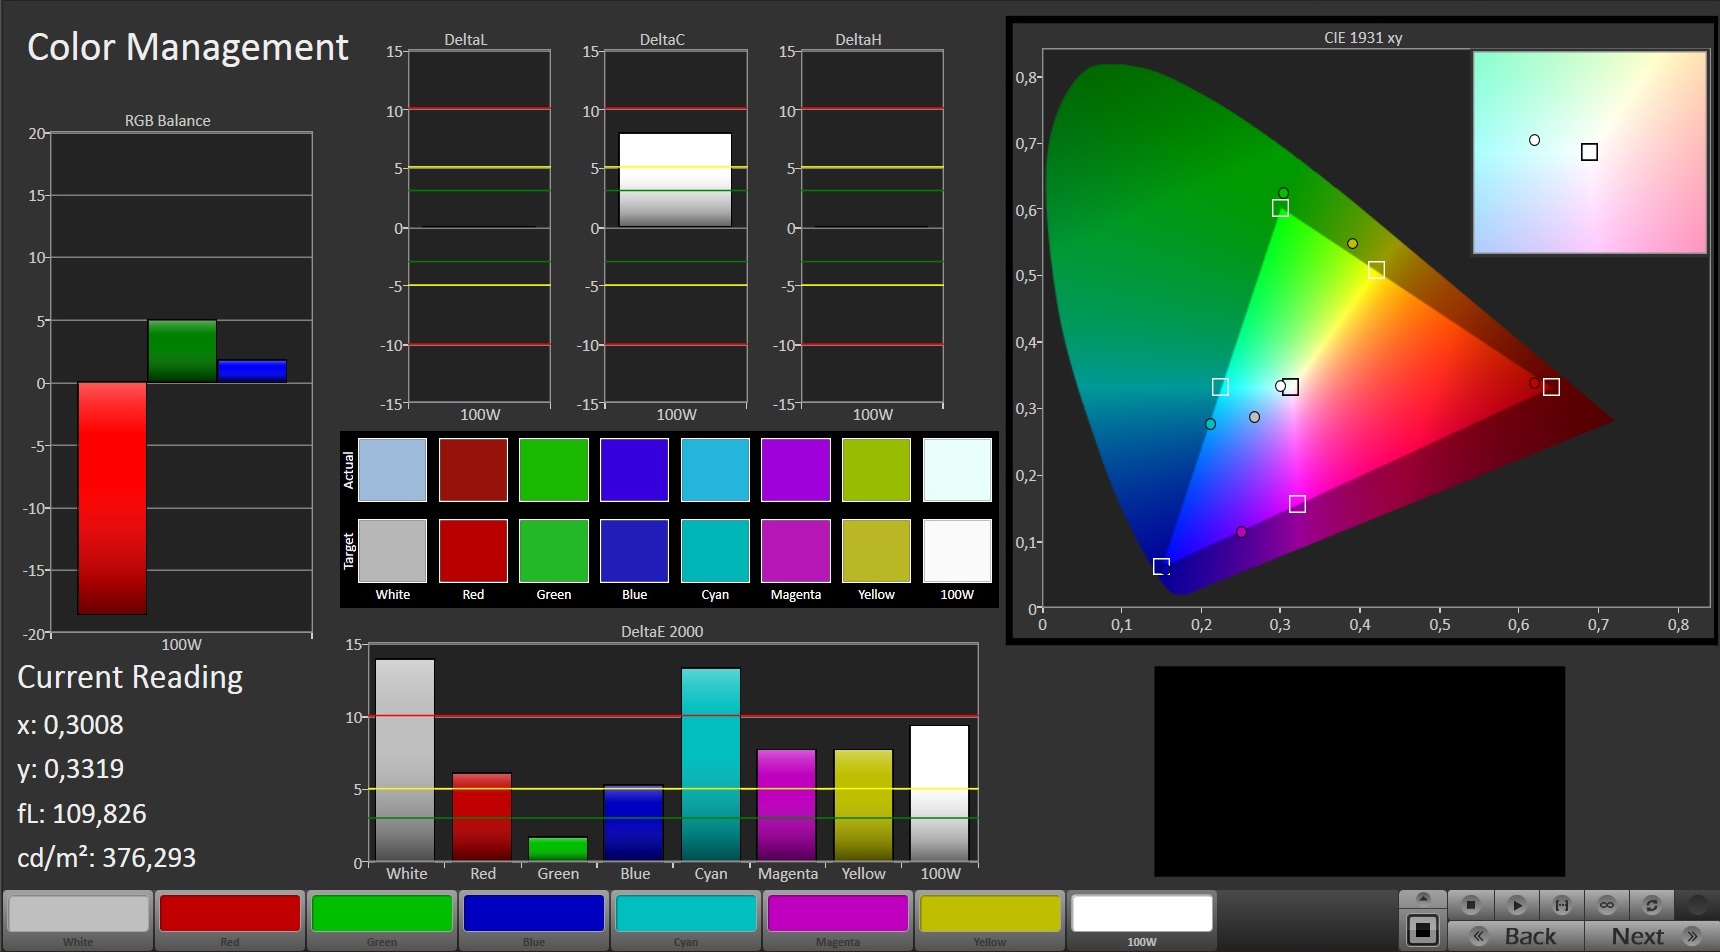Select the 100W pattern in bottom strip
The width and height of the screenshot is (1720, 952).
1142,920
